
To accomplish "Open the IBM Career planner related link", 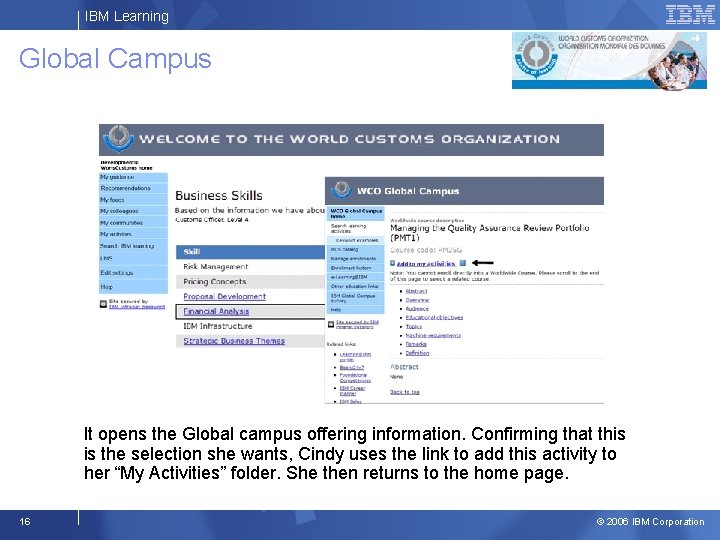I will click(x=352, y=391).
